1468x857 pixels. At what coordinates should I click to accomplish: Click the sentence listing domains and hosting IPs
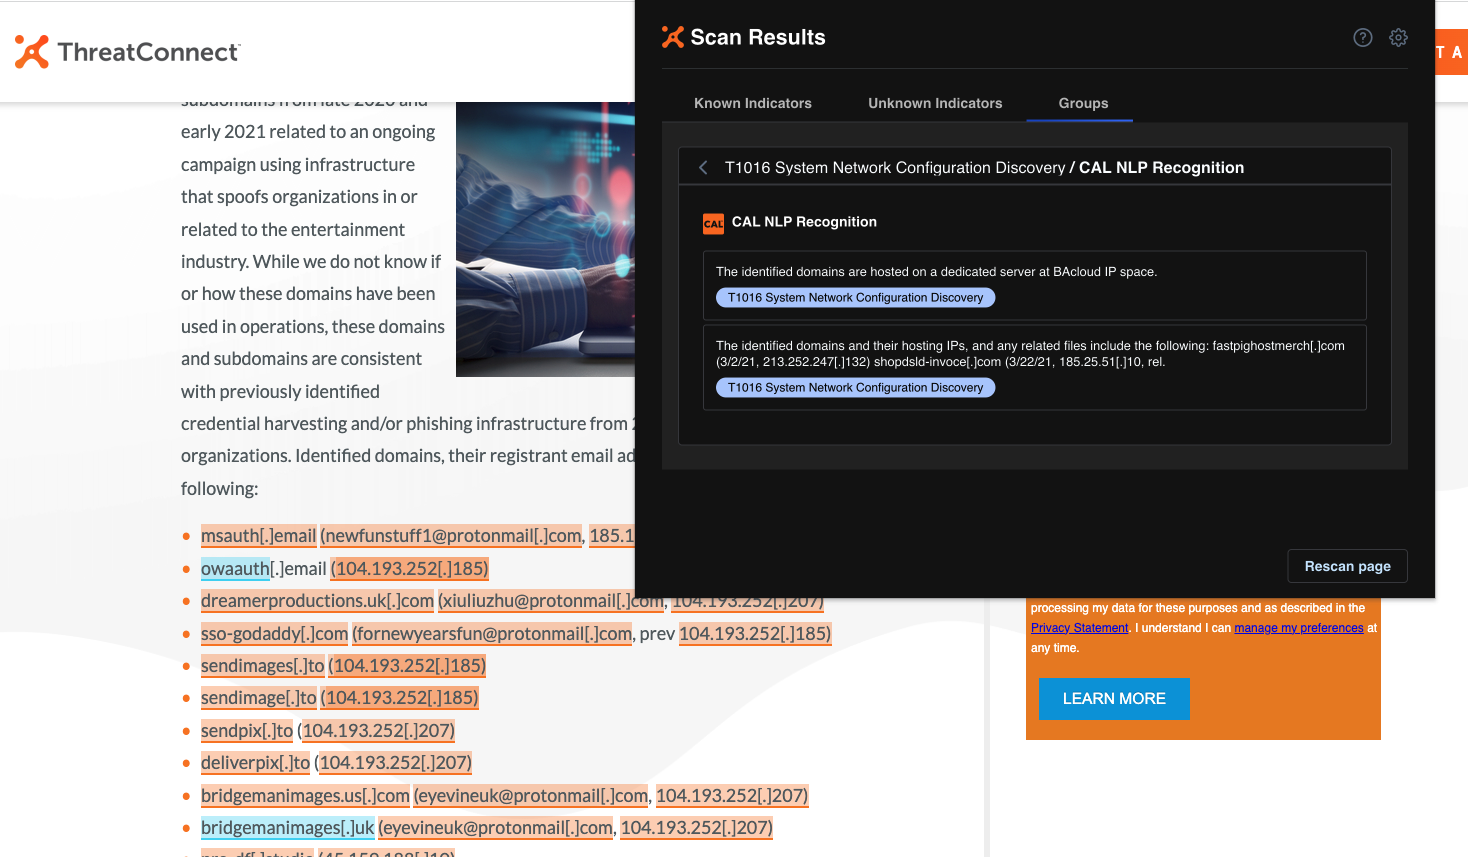(x=1030, y=354)
